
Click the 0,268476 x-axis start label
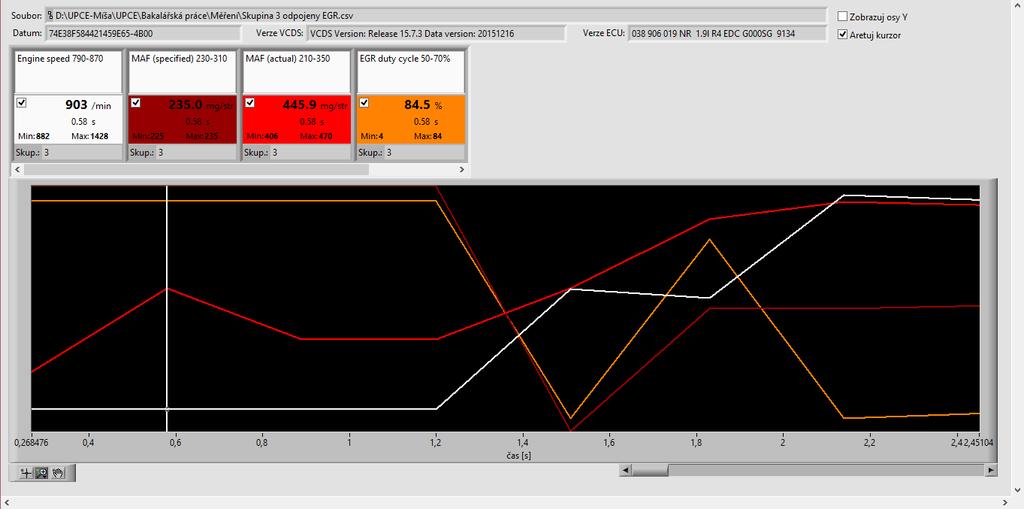(x=31, y=442)
